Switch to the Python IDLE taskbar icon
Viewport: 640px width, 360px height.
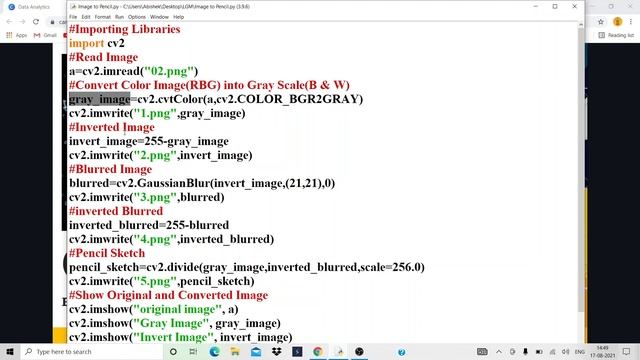coord(339,351)
